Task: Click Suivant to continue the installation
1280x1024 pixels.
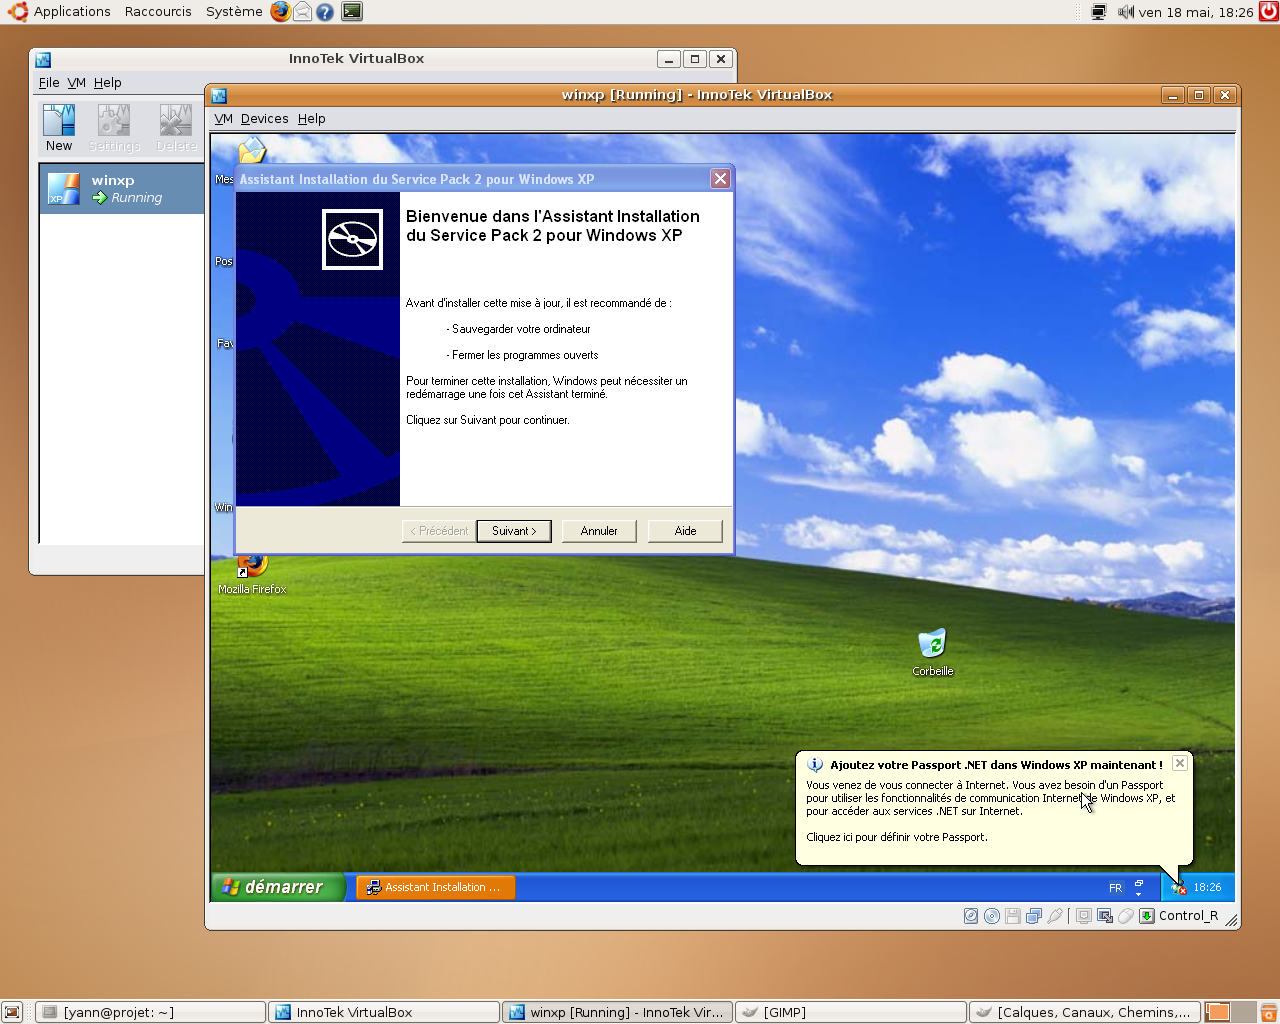Action: pos(514,531)
